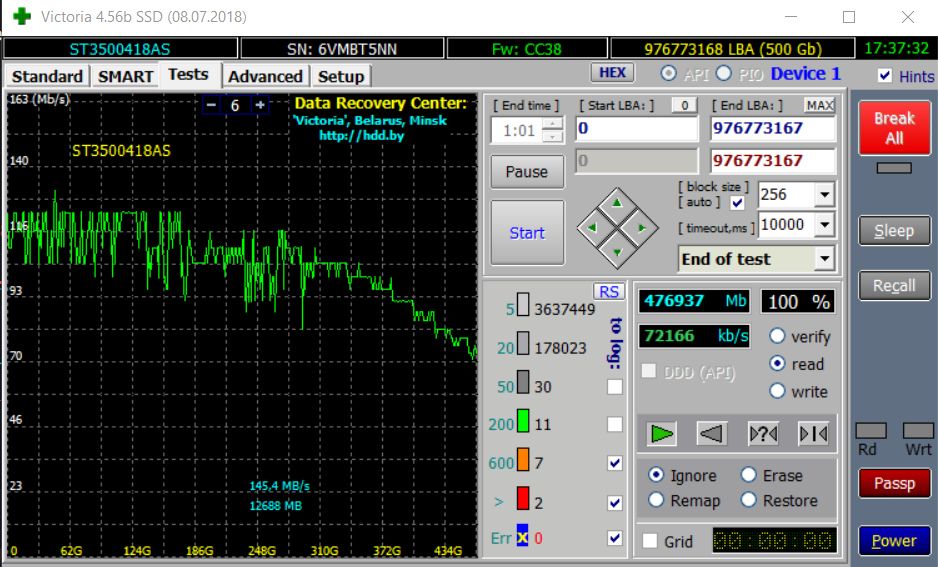Toggle the Hints checkbox

click(885, 76)
